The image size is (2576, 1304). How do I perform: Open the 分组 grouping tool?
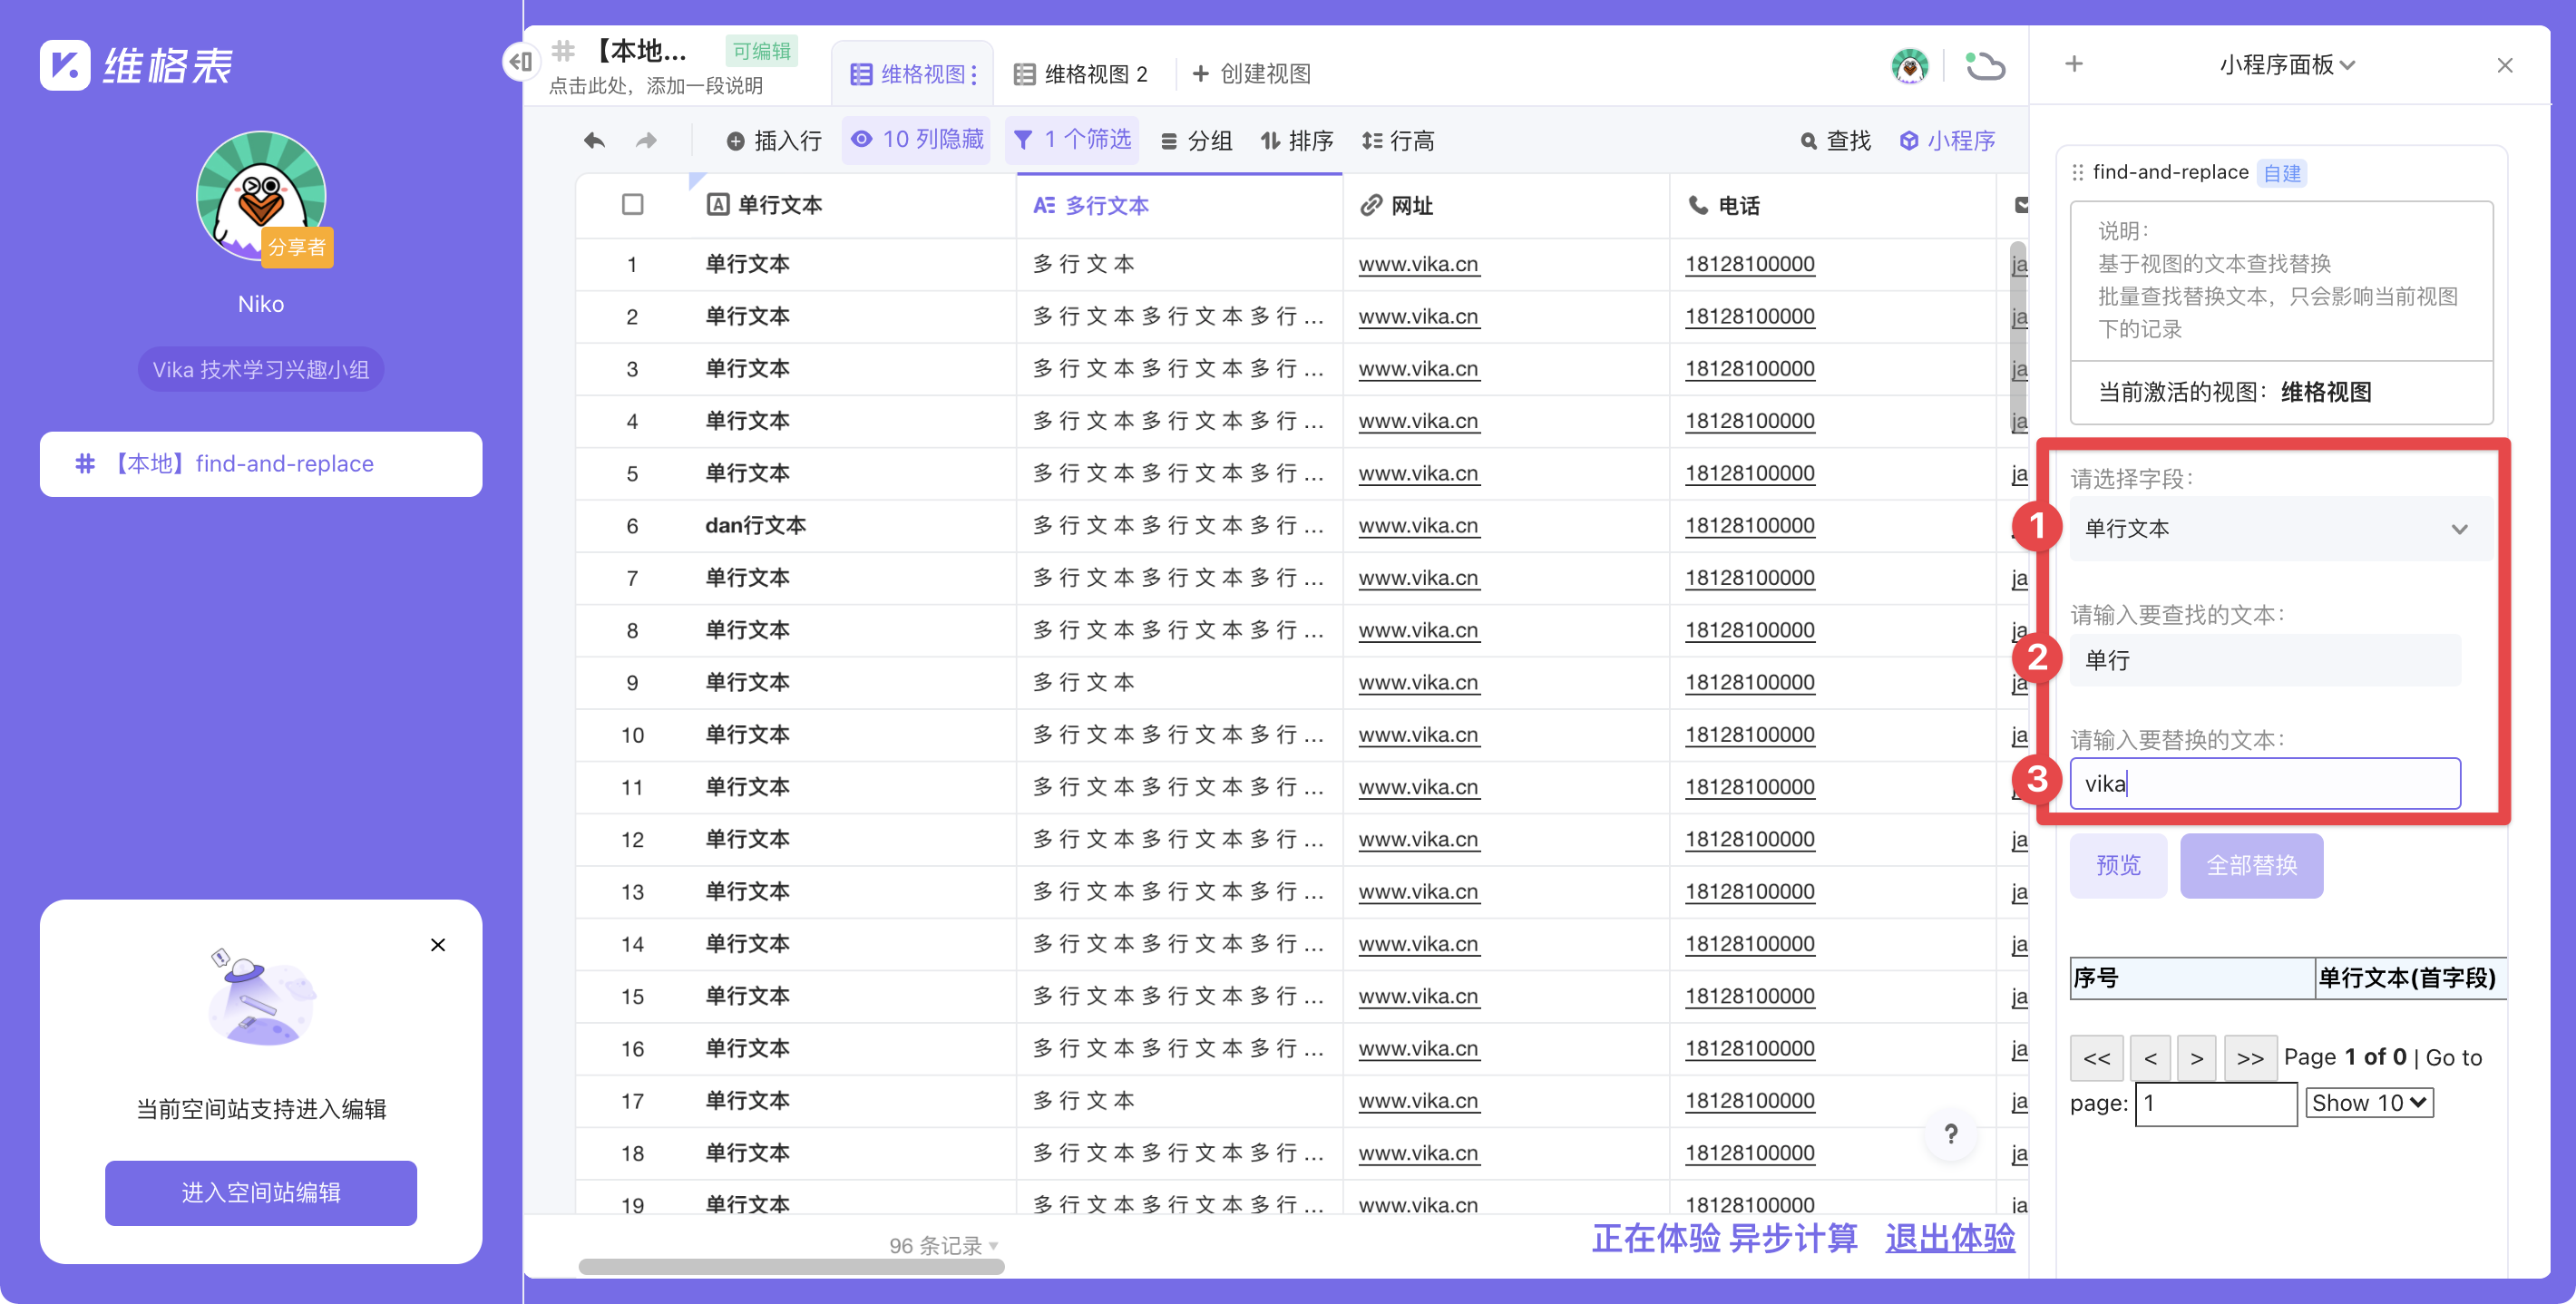coord(1197,140)
